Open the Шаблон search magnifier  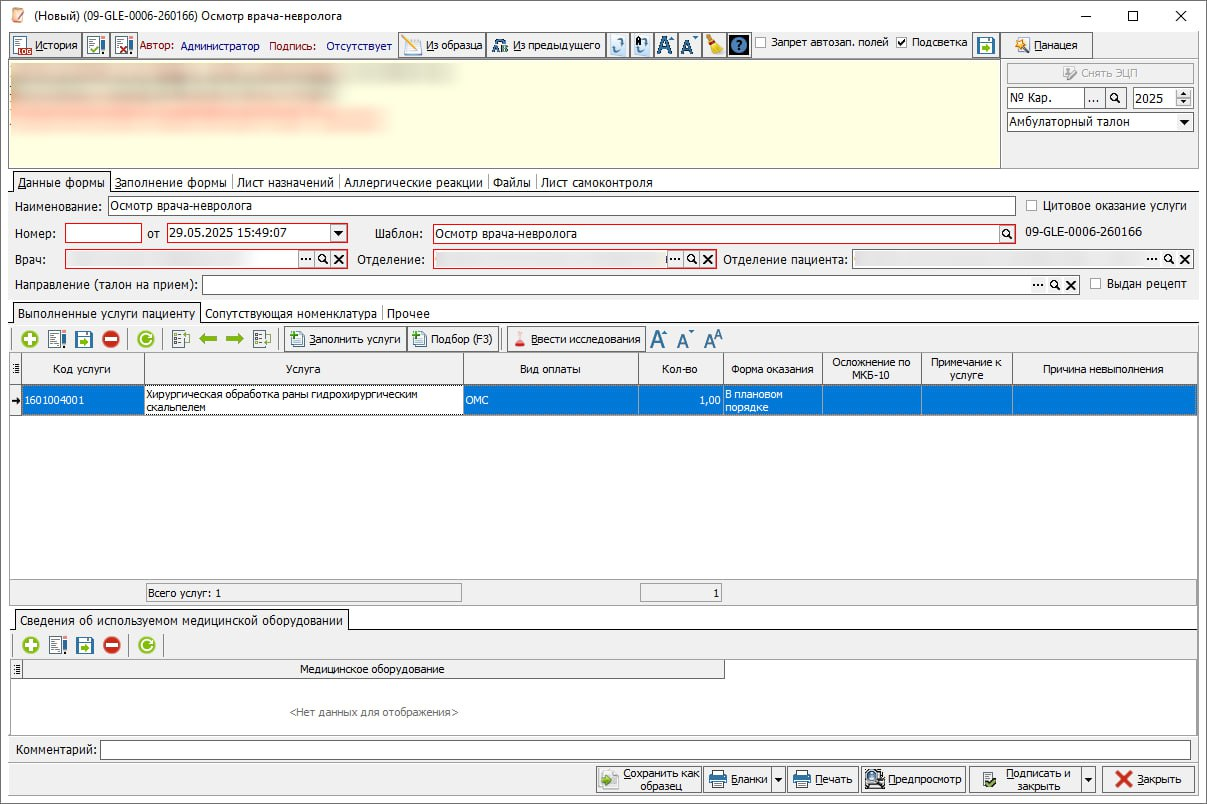[x=1007, y=234]
